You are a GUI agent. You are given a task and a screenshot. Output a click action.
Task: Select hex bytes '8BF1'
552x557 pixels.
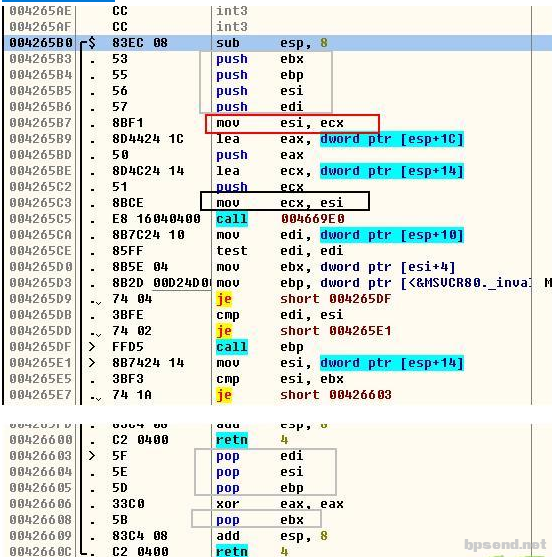(x=128, y=123)
